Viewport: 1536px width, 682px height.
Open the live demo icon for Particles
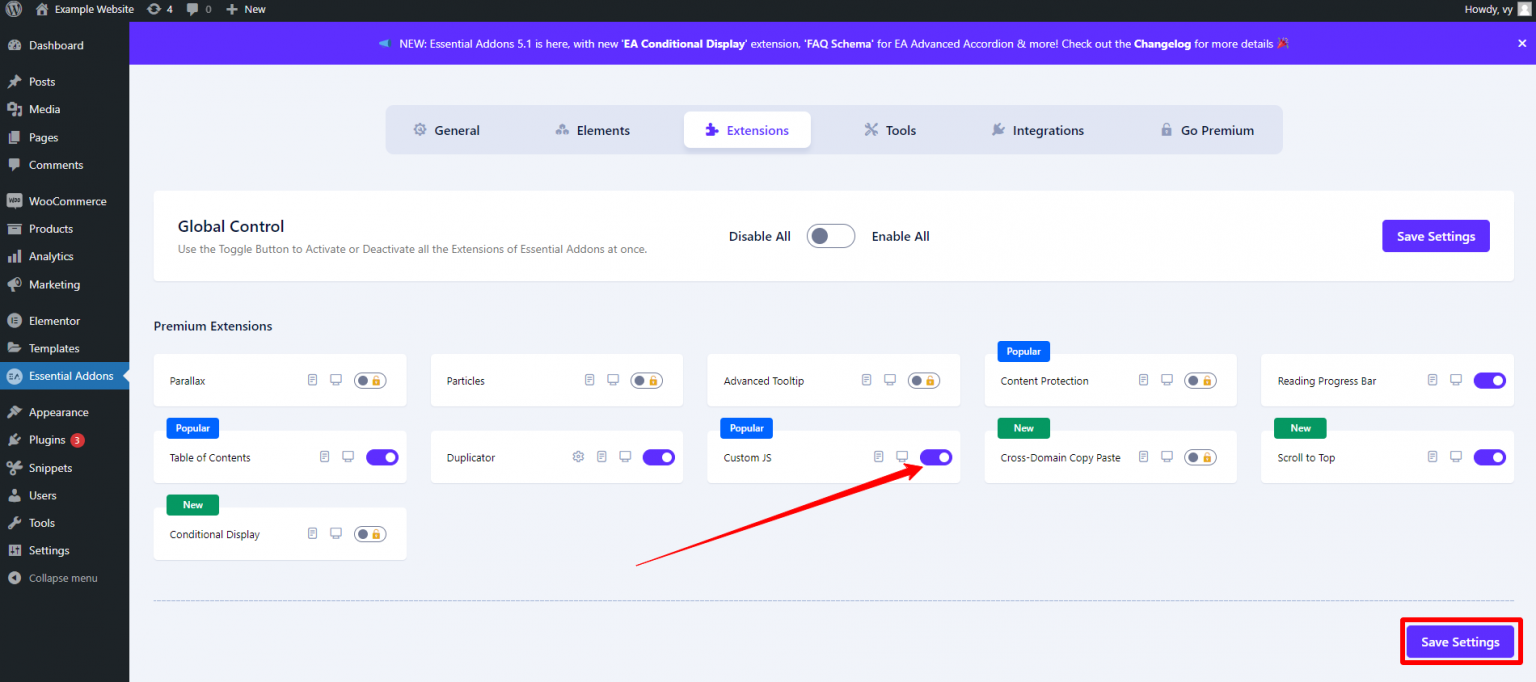(612, 380)
